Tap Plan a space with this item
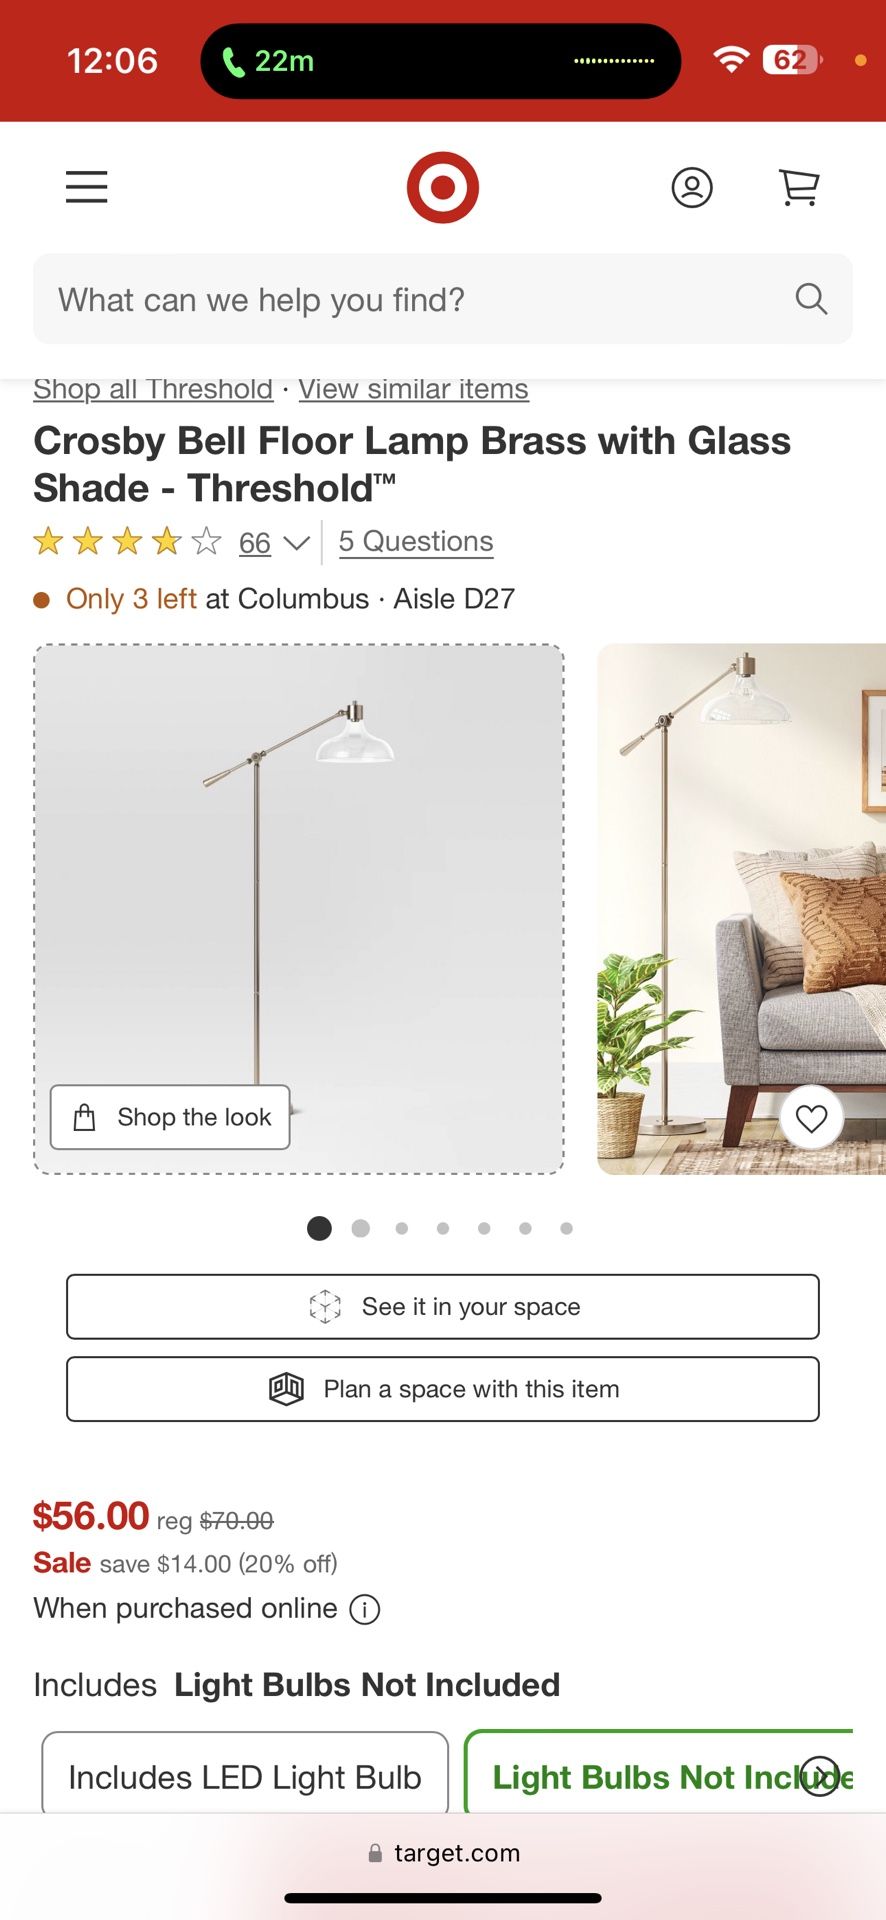The width and height of the screenshot is (886, 1920). tap(443, 1389)
